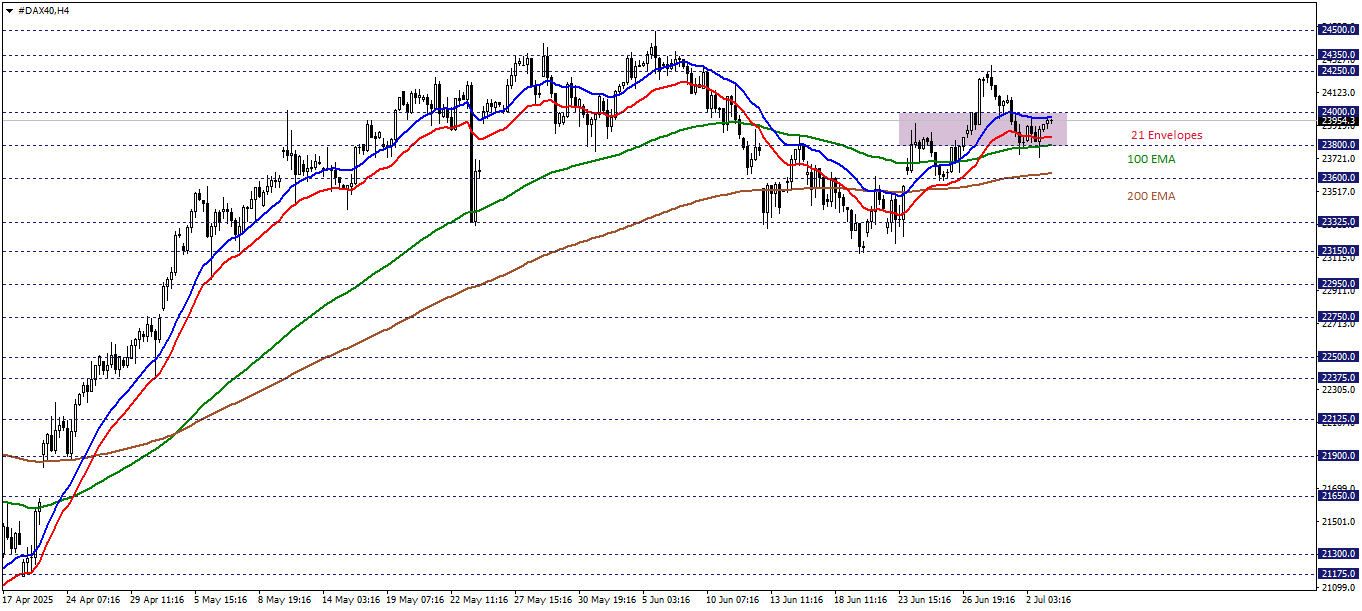1362x611 pixels.
Task: Select the 23600.0 price level label
Action: [1338, 178]
